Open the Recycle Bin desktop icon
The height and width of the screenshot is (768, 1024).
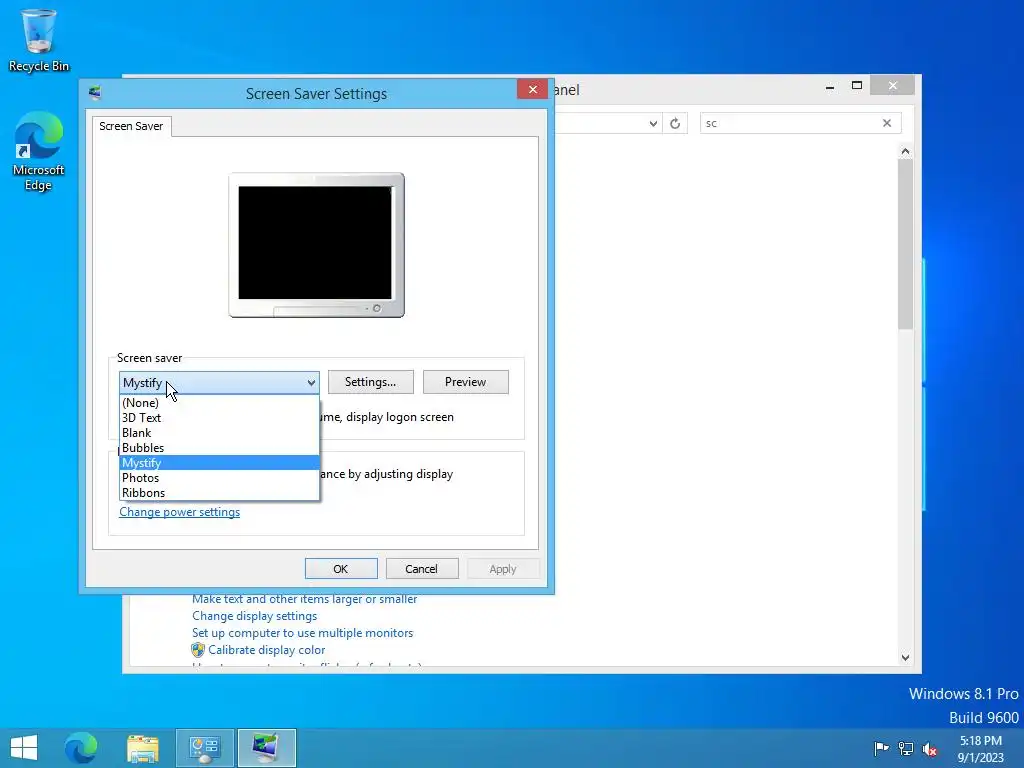pos(39,40)
